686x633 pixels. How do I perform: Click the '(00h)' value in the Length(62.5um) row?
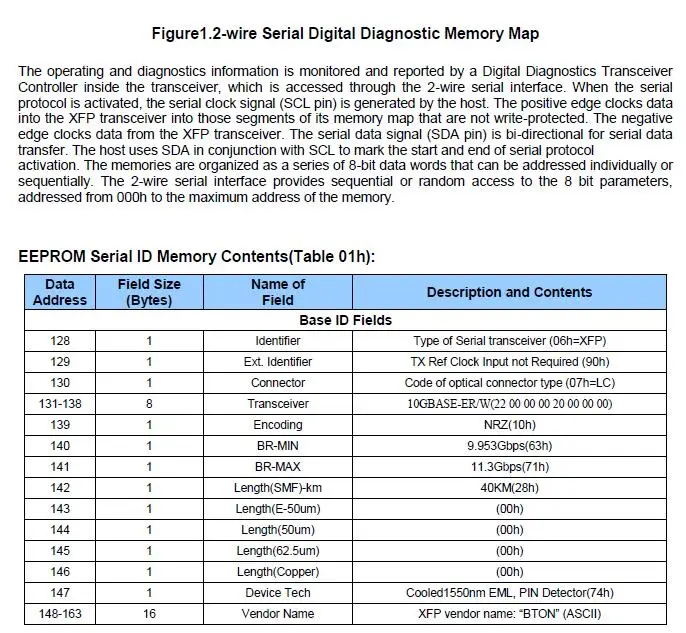(x=509, y=551)
